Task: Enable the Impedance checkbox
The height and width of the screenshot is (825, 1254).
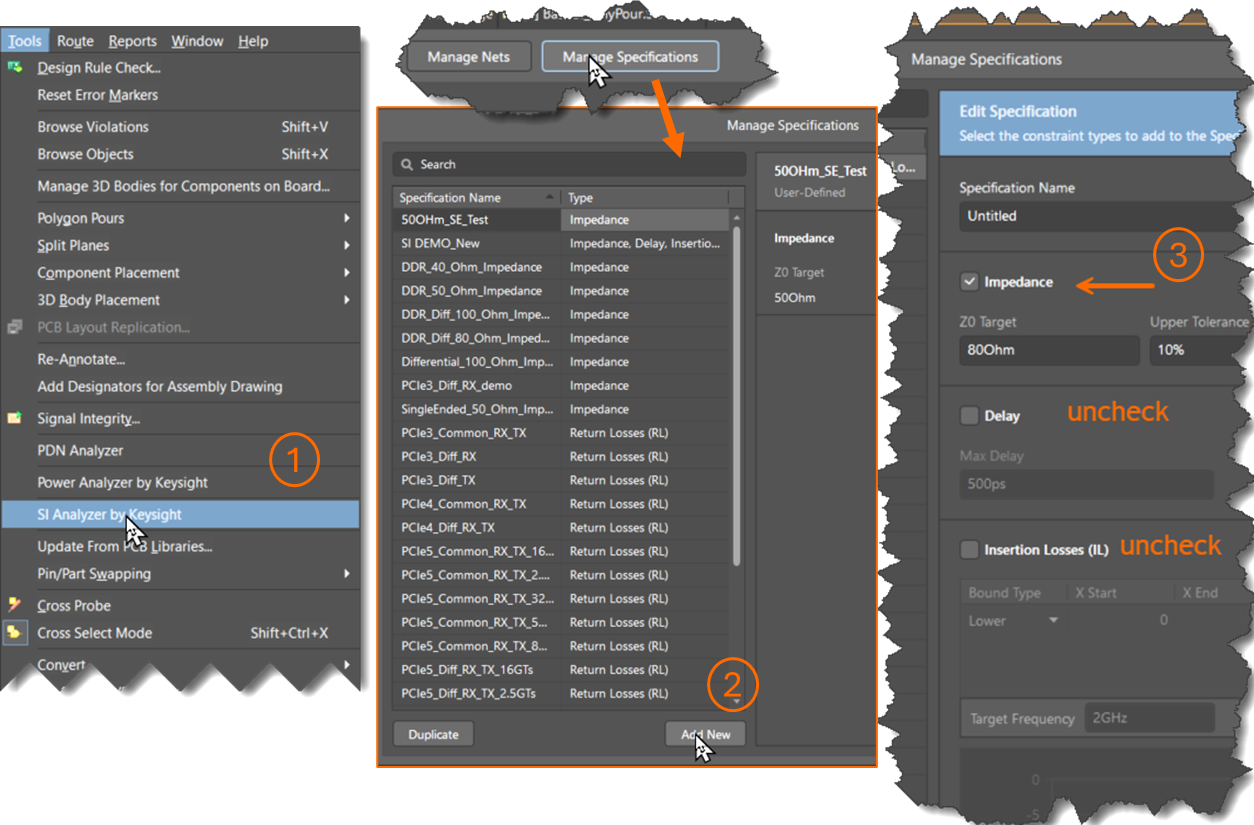Action: coord(969,282)
